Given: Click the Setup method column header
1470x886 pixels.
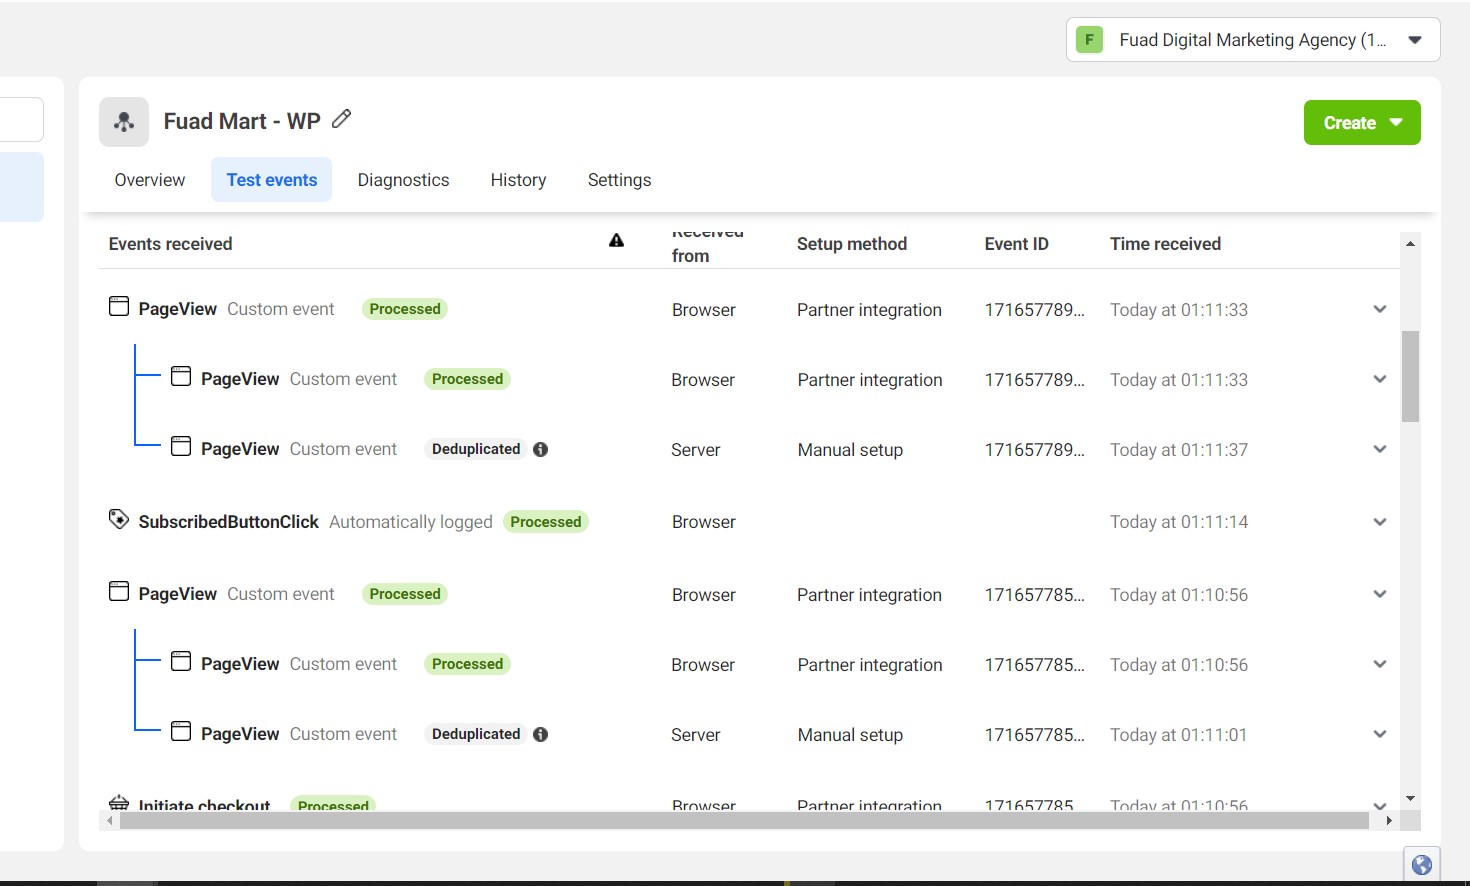Looking at the screenshot, I should coord(852,244).
